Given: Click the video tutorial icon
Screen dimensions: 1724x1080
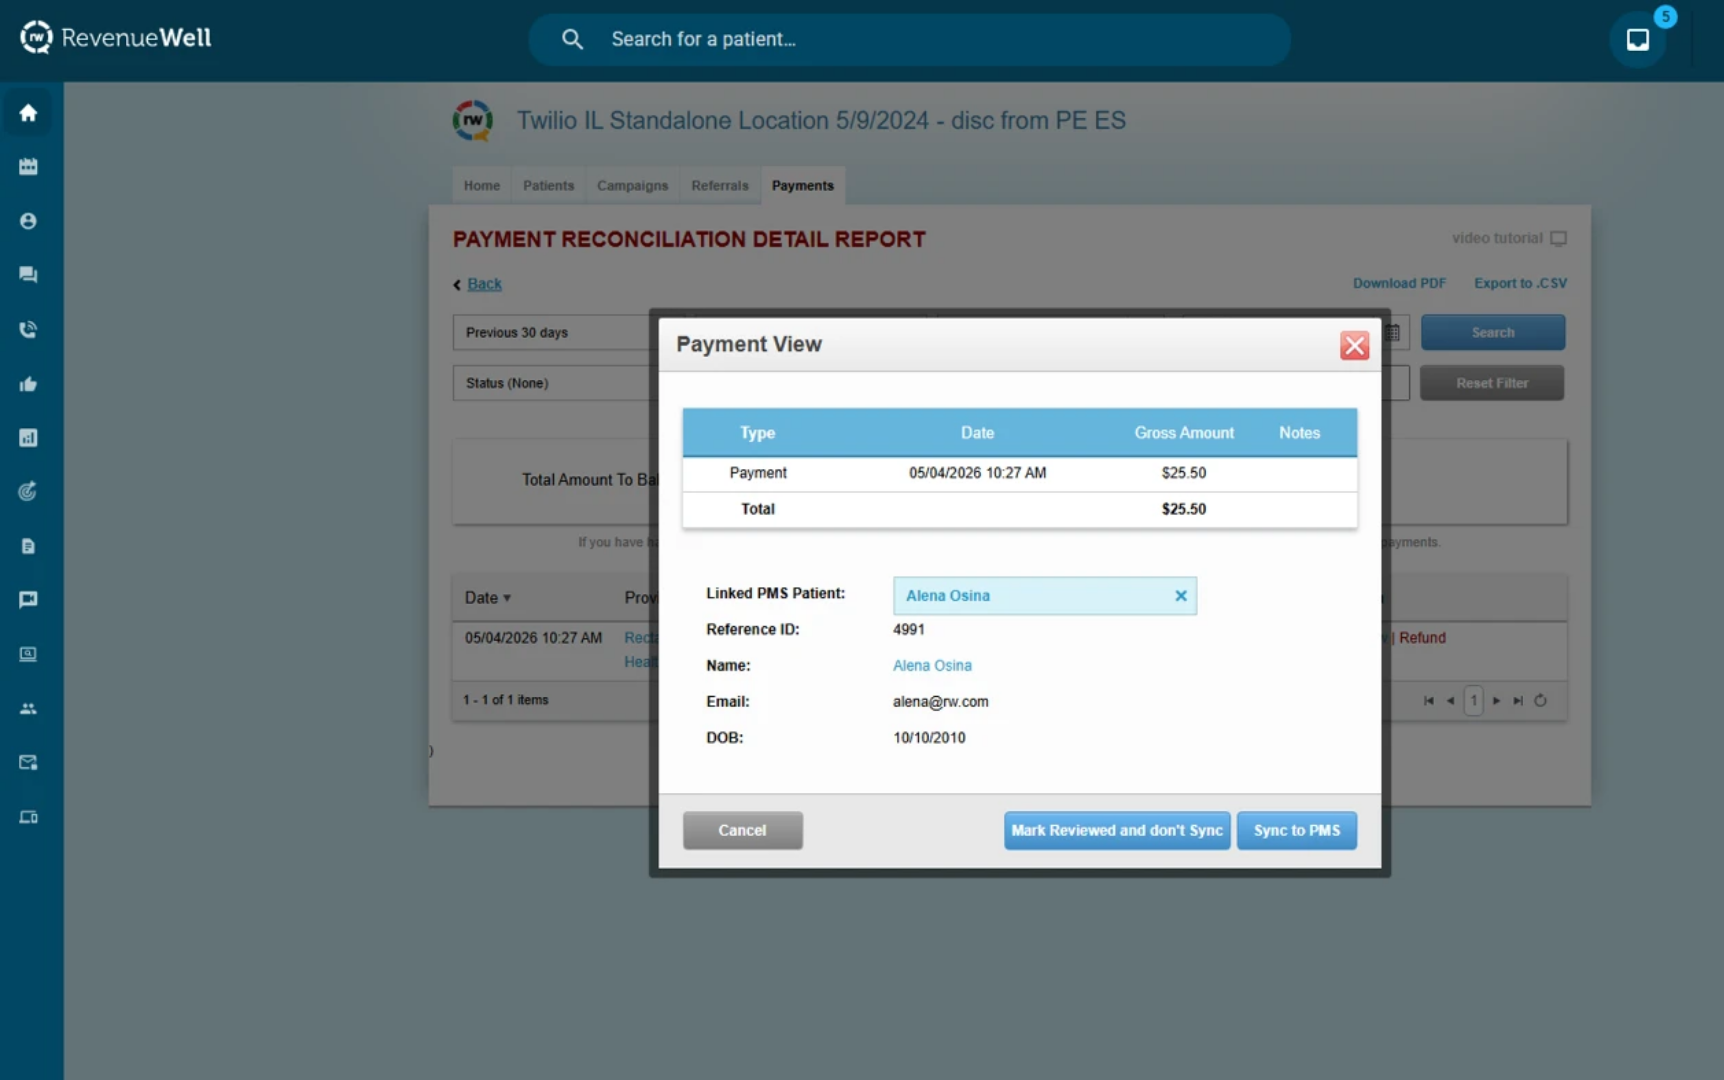Looking at the screenshot, I should coord(1558,239).
